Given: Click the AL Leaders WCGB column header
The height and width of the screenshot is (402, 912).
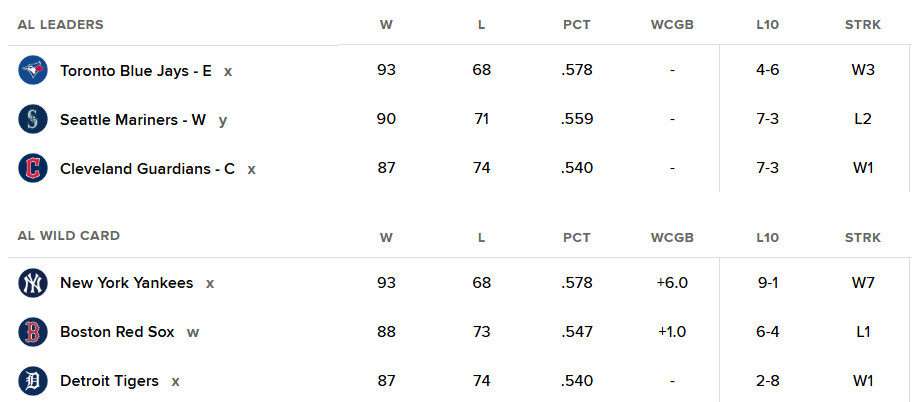Looking at the screenshot, I should pyautogui.click(x=672, y=25).
